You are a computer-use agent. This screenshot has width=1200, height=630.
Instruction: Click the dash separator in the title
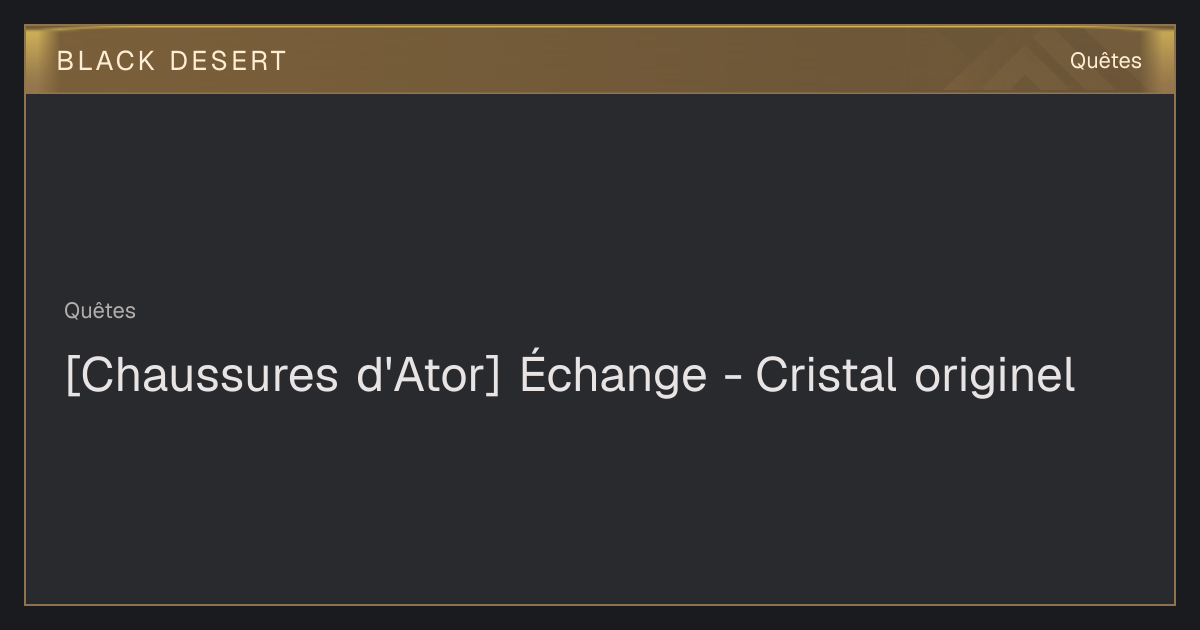click(731, 379)
